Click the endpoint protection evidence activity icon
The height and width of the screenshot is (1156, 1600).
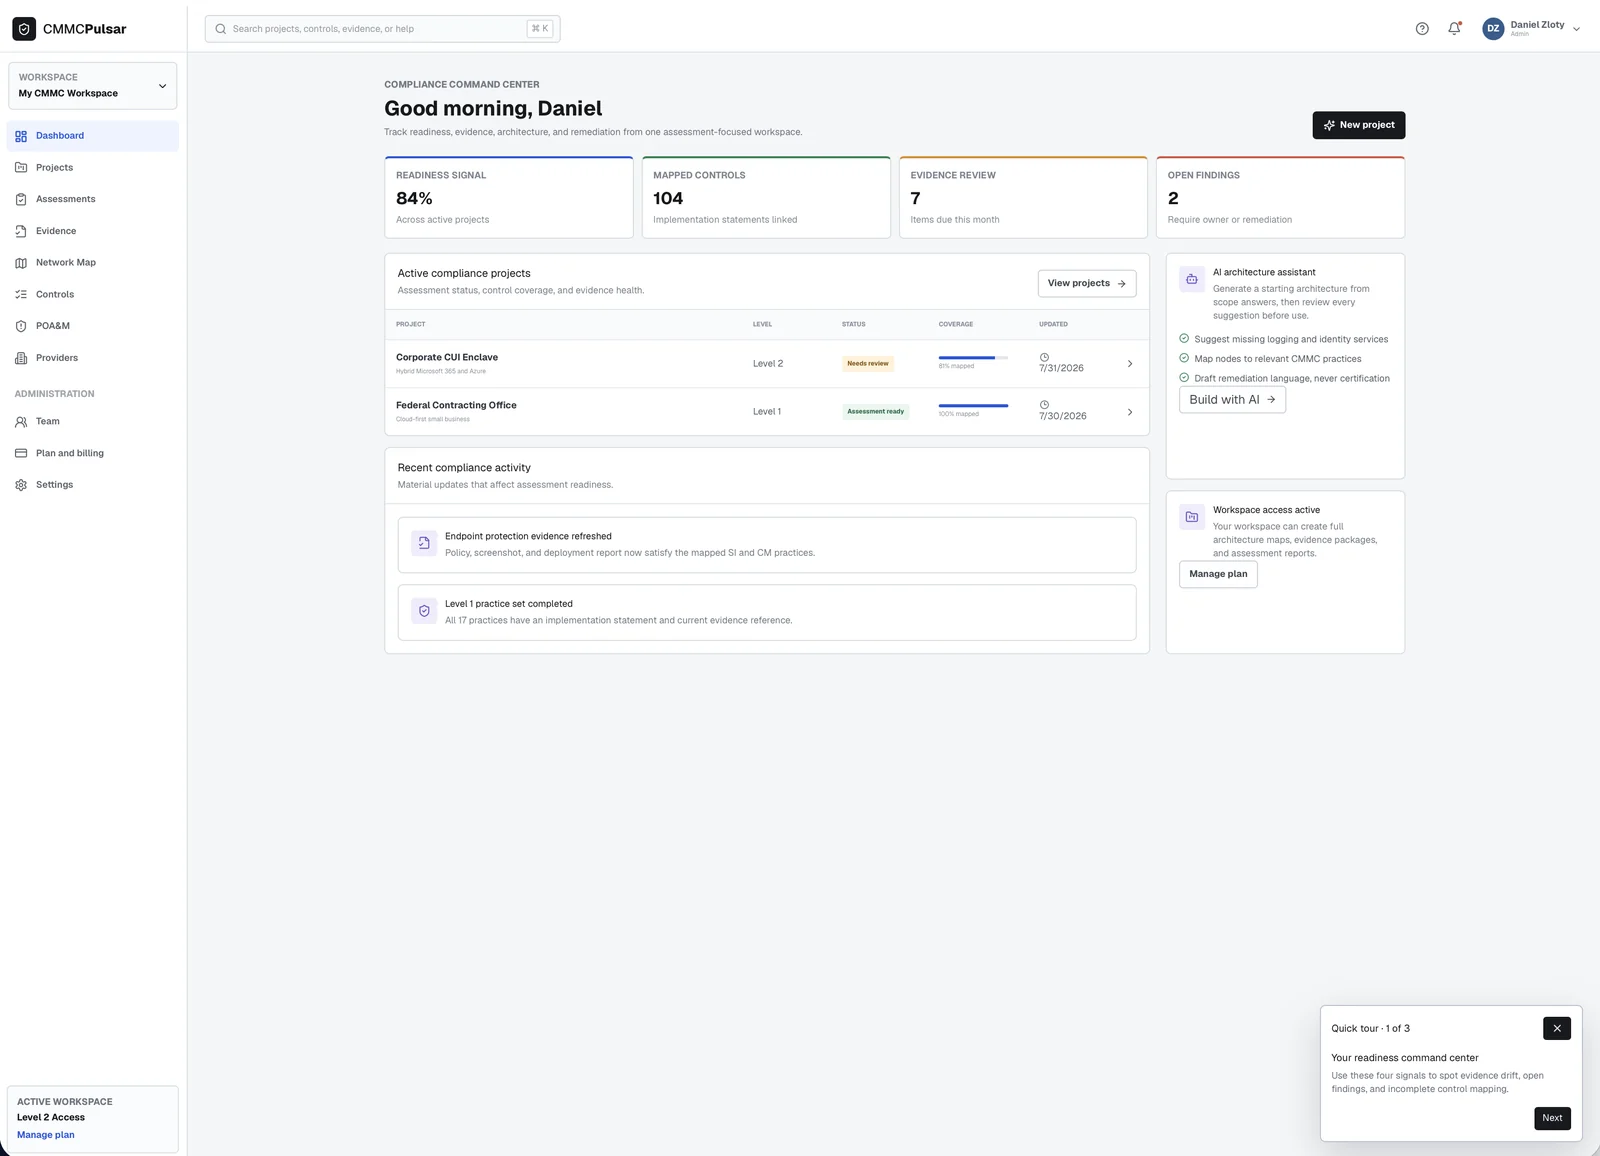pos(424,543)
